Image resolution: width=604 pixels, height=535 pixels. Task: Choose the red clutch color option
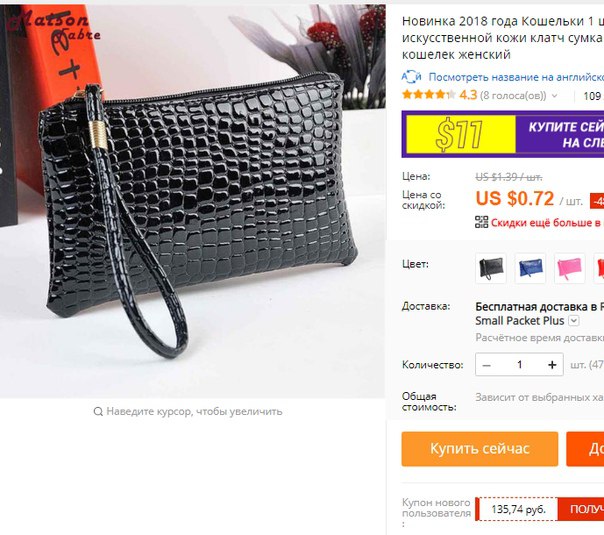pyautogui.click(x=599, y=268)
